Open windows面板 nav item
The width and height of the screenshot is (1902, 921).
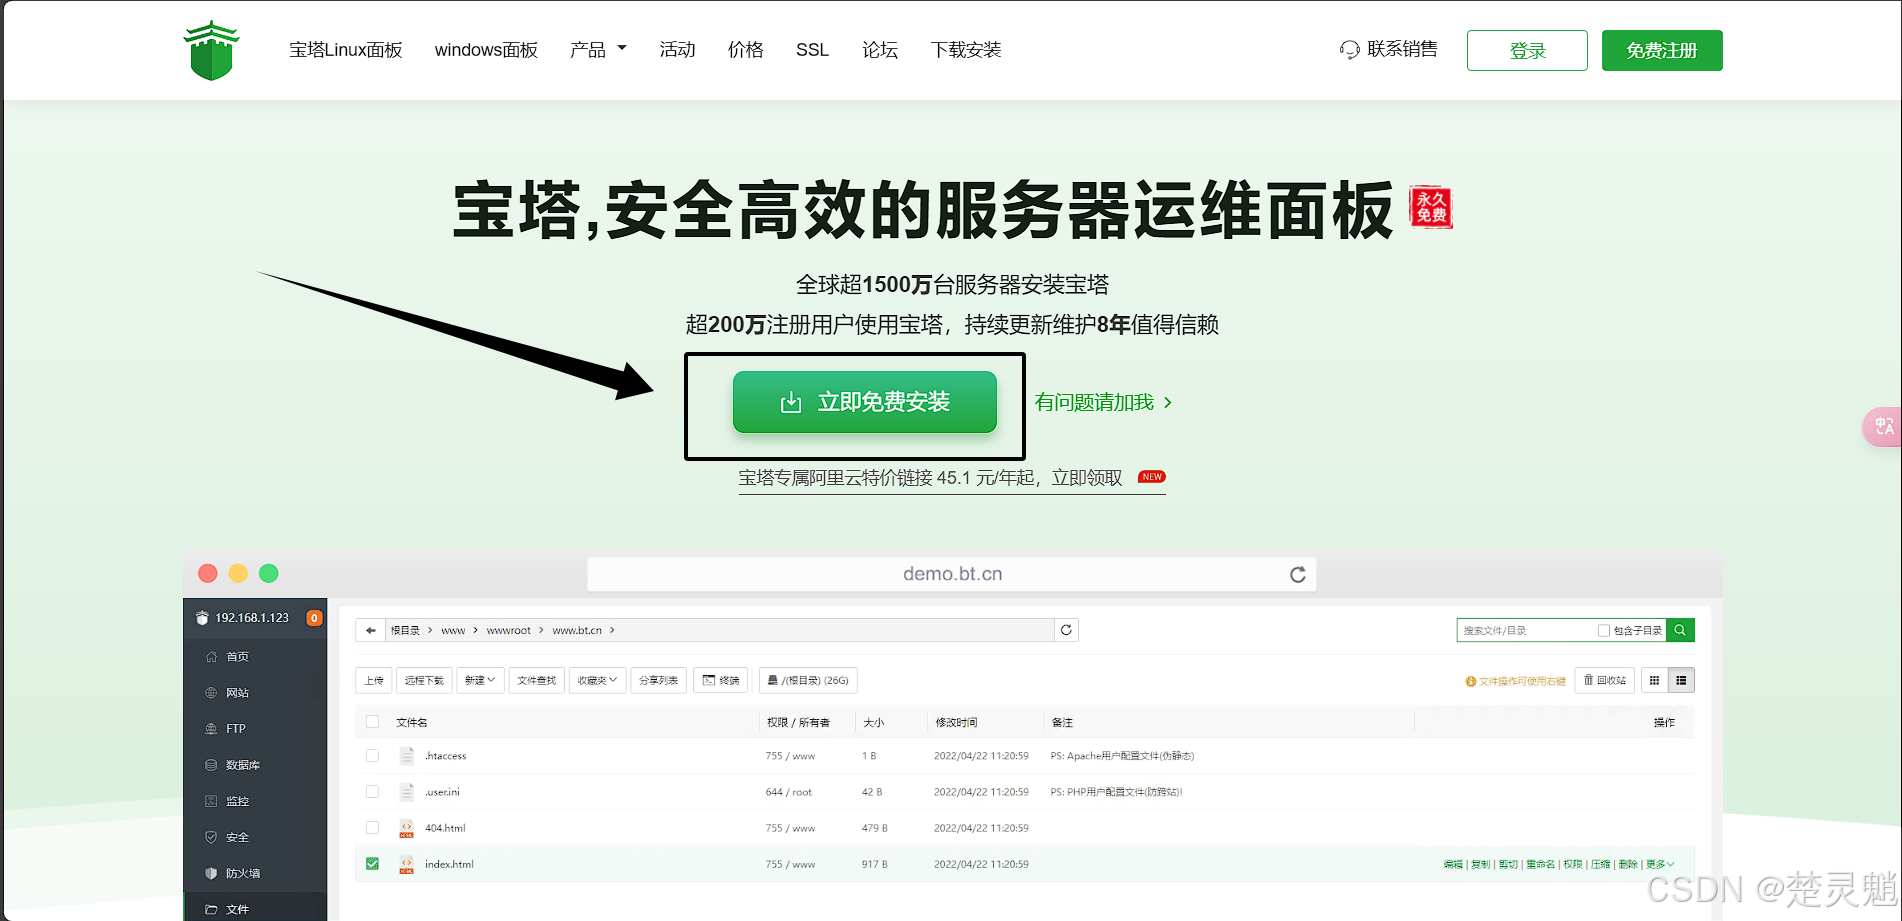click(486, 50)
